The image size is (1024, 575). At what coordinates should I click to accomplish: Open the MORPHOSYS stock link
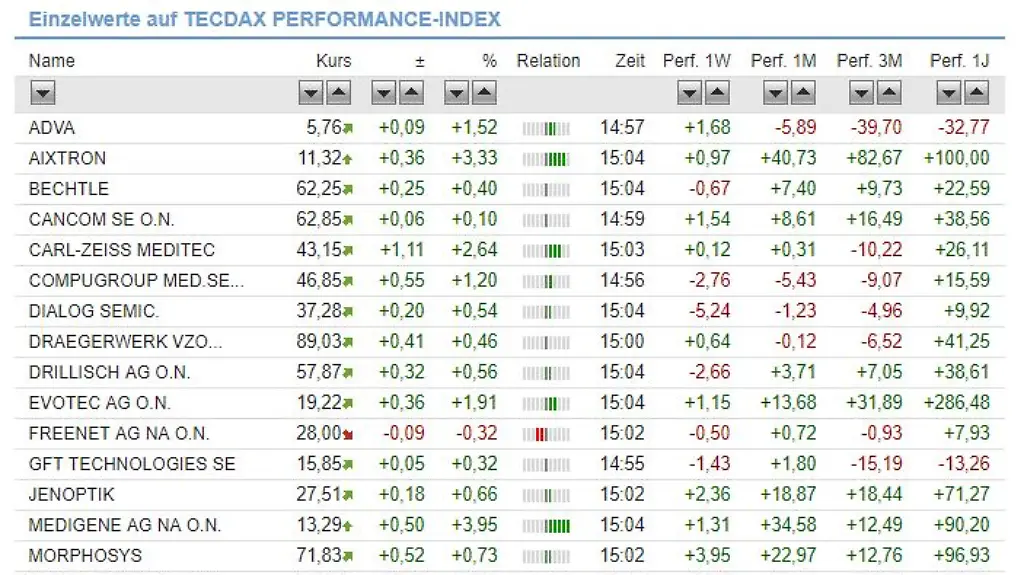[85, 555]
